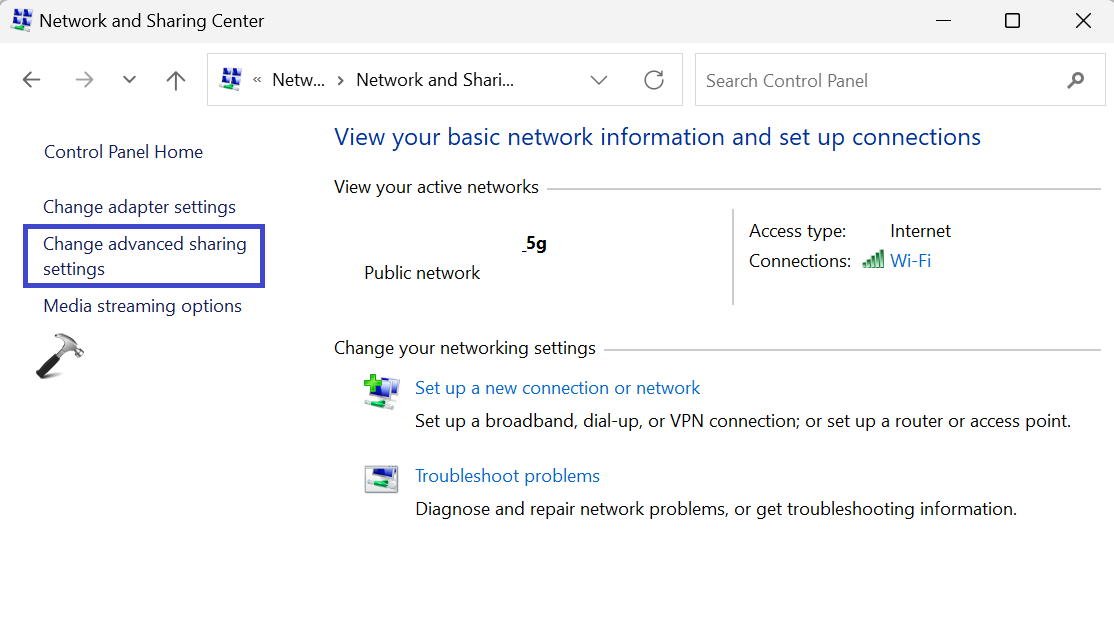Screen dimensions: 1114x637
Task: Open the recent locations dropdown chevron
Action: coord(129,81)
